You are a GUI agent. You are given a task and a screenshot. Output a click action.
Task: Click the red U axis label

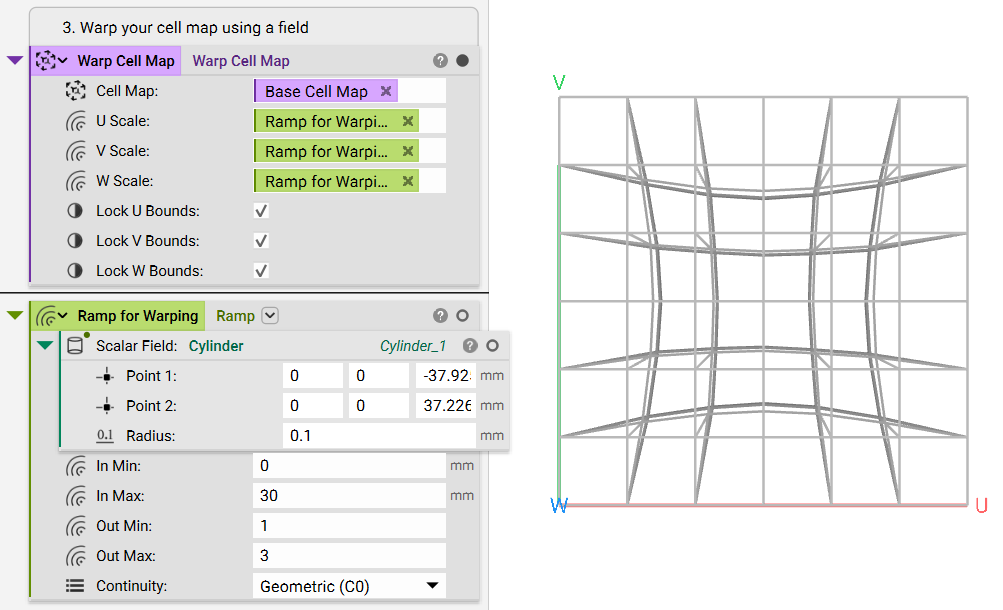[x=982, y=505]
